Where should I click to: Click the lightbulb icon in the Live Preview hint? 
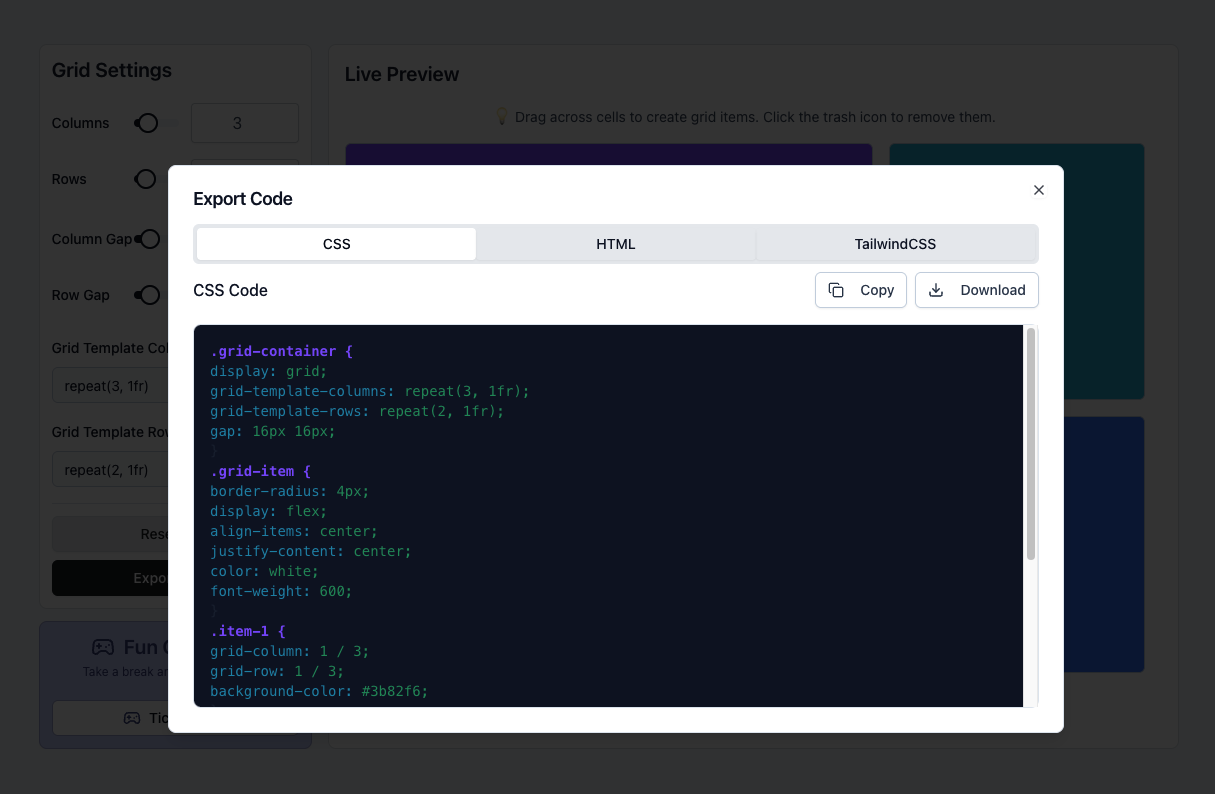click(x=502, y=116)
